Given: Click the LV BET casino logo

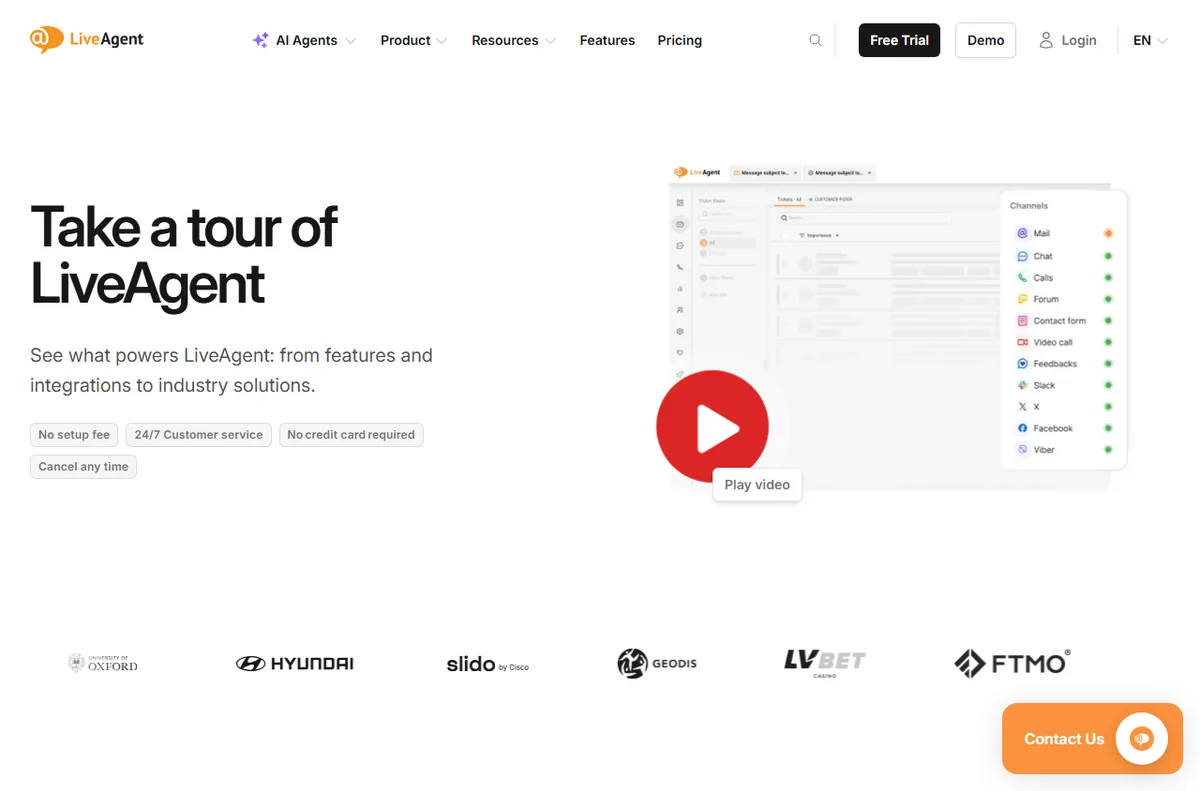Looking at the screenshot, I should pos(825,663).
